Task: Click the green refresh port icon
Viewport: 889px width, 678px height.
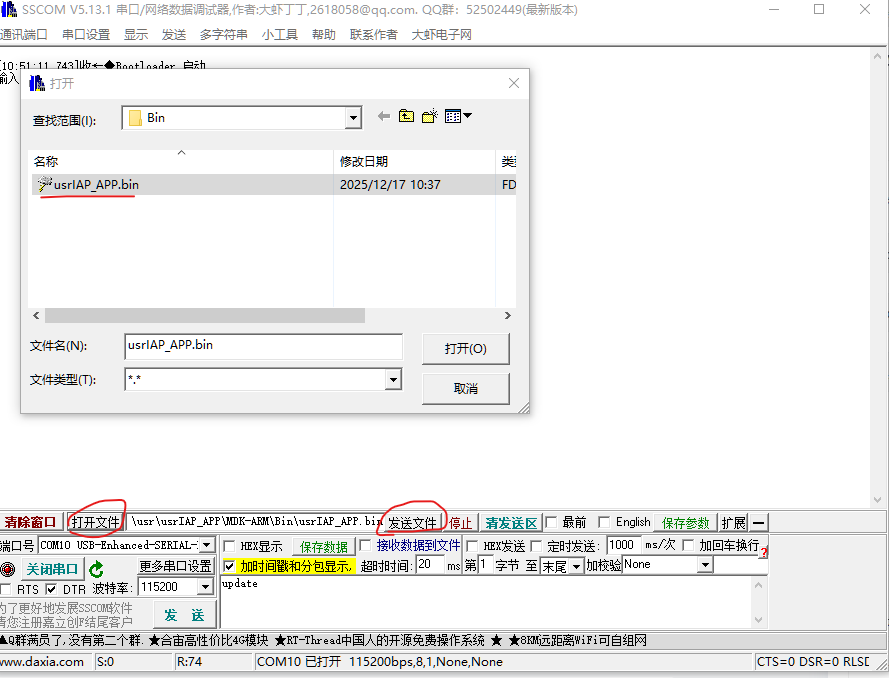Action: [x=96, y=569]
